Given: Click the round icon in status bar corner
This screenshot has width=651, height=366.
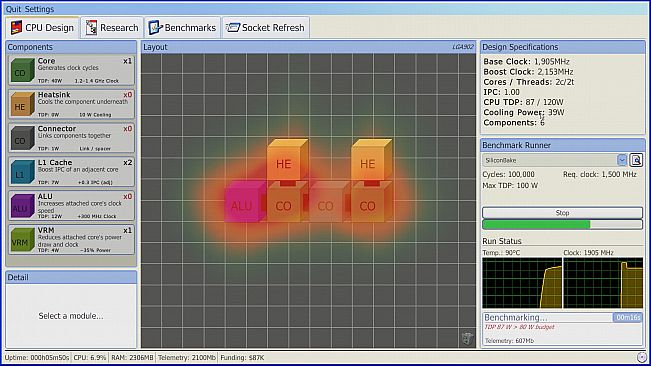Looking at the screenshot, I should tap(641, 357).
